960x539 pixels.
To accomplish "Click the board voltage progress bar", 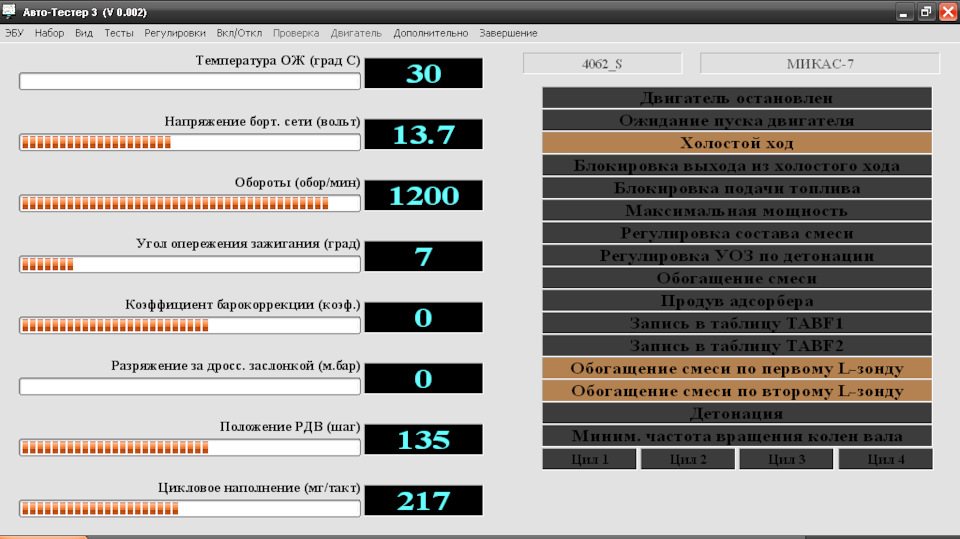I will coord(190,143).
